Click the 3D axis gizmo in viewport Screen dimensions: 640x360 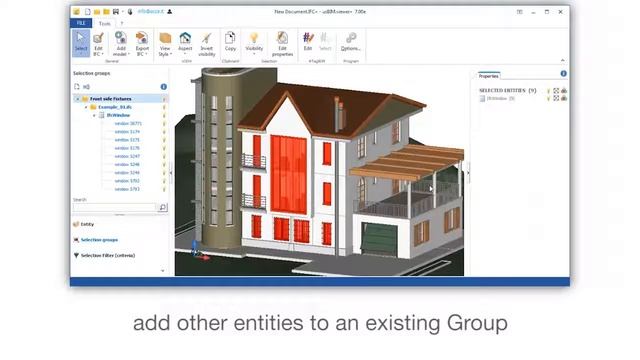(x=198, y=249)
